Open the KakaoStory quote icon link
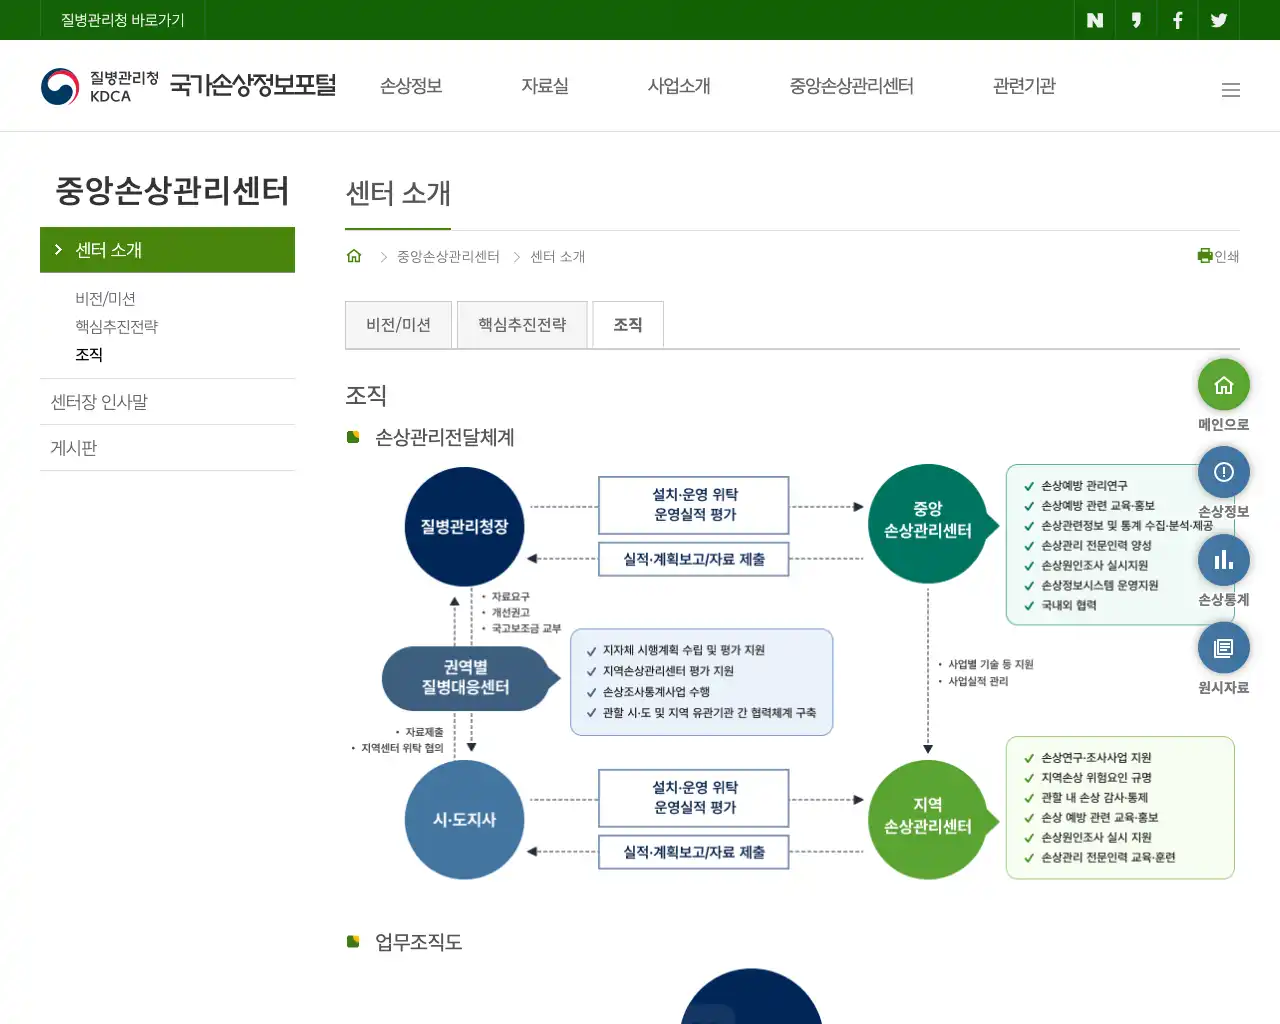1280x1024 pixels. [x=1136, y=20]
